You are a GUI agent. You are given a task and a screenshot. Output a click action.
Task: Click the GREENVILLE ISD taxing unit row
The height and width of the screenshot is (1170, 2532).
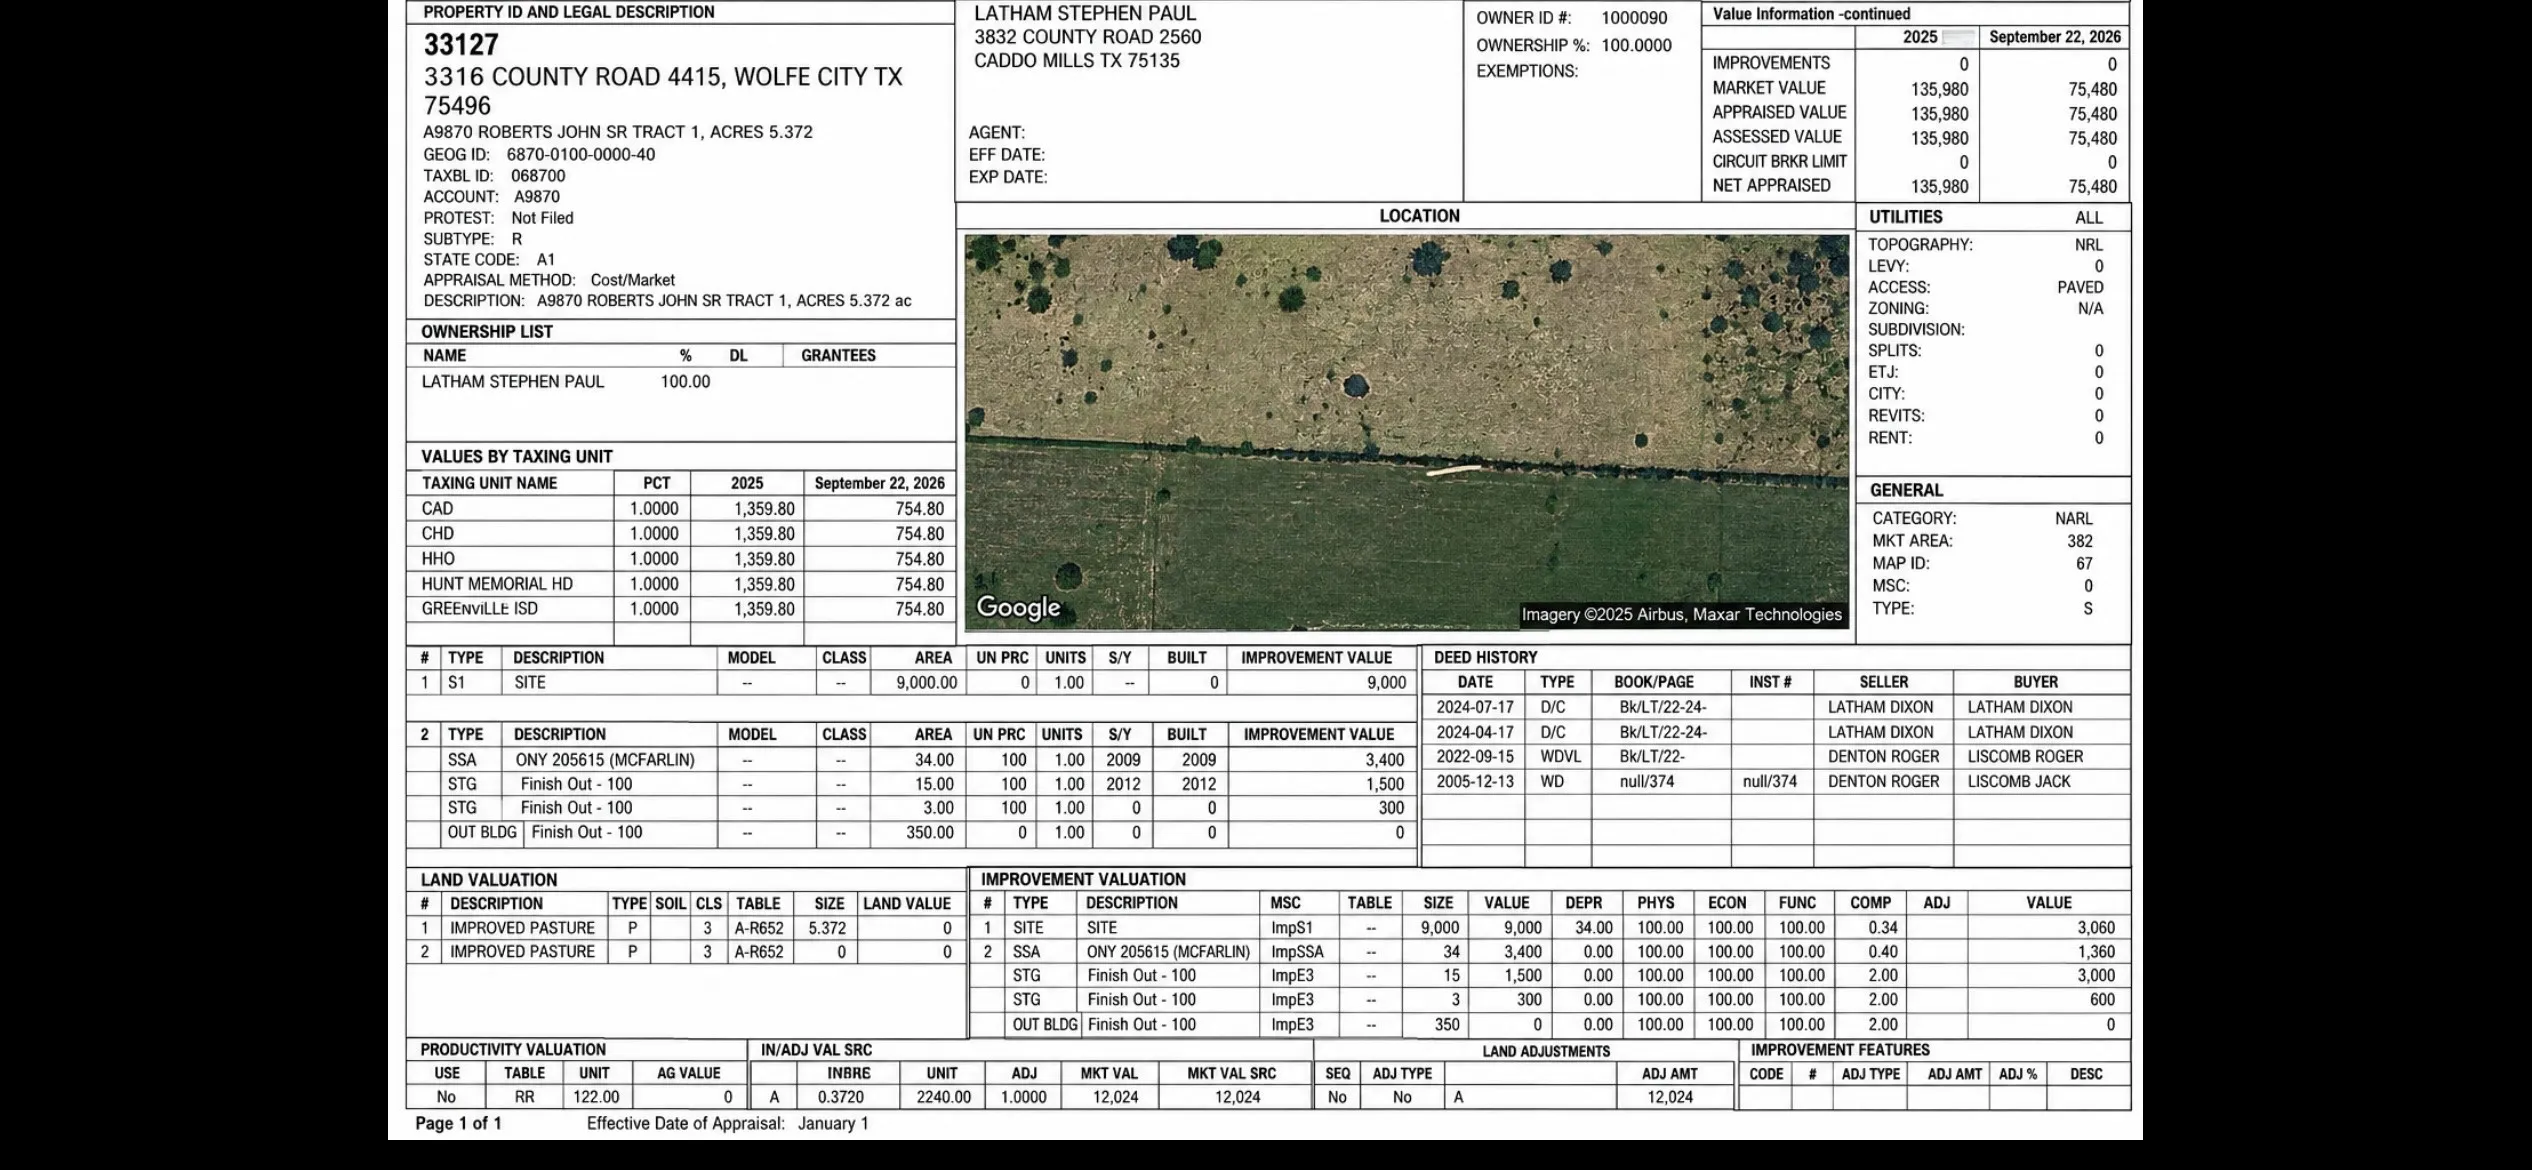[x=680, y=609]
